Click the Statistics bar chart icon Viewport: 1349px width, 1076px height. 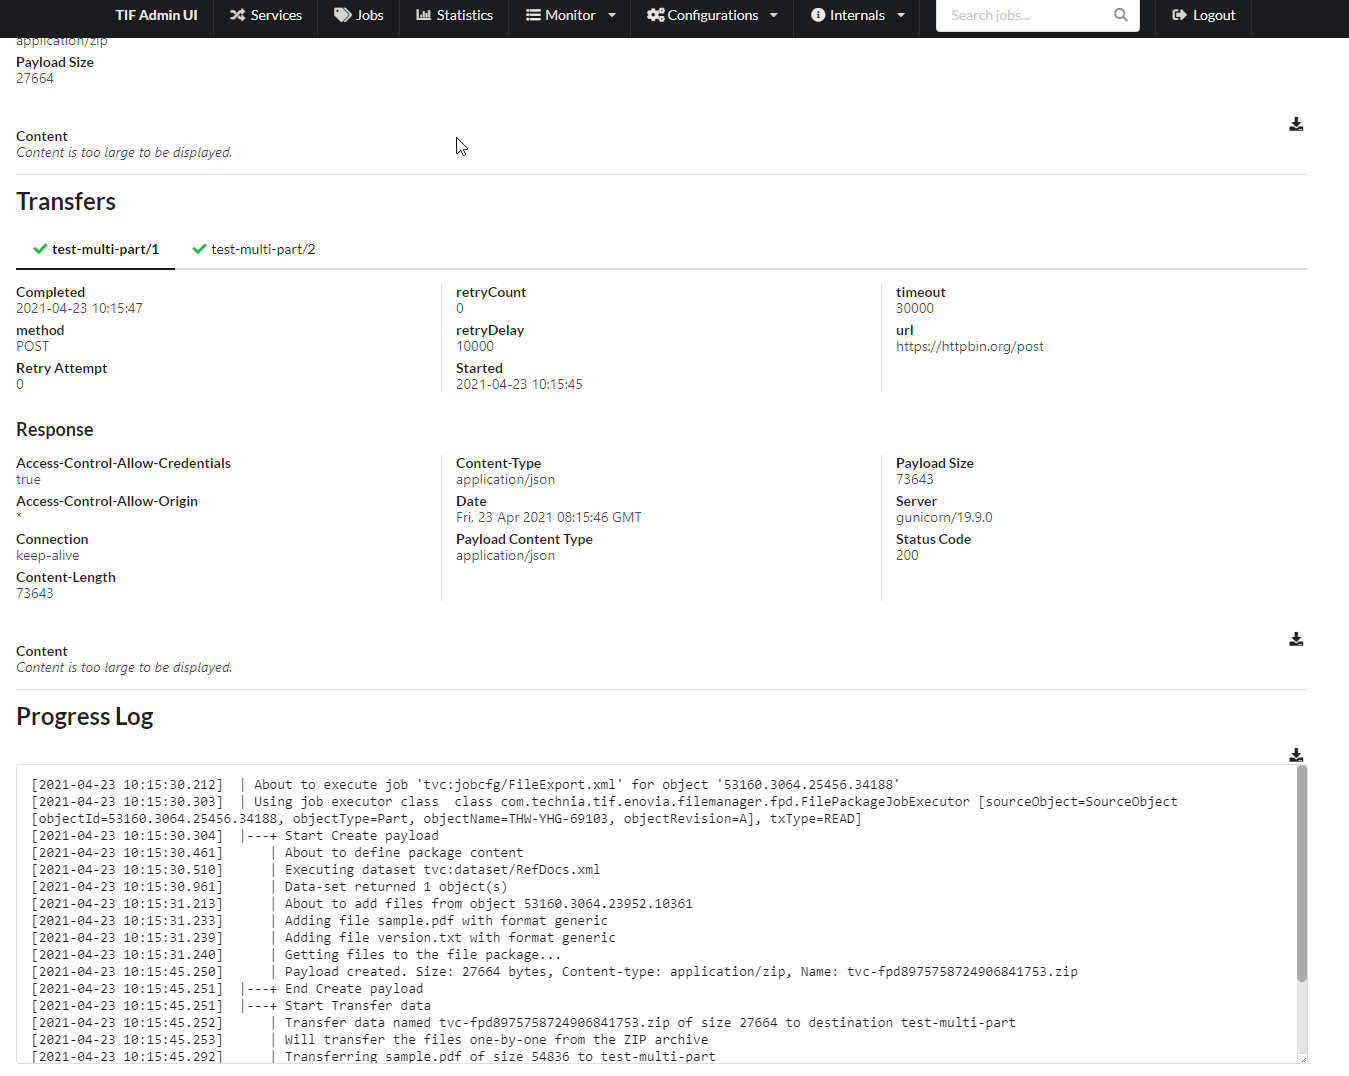coord(424,15)
